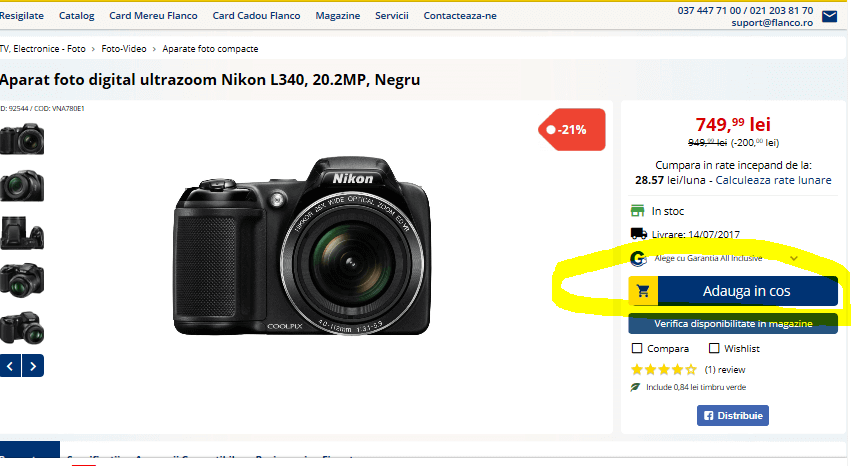Image resolution: width=851 pixels, height=466 pixels.
Task: Enable the Wishlist checkbox
Action: (714, 348)
